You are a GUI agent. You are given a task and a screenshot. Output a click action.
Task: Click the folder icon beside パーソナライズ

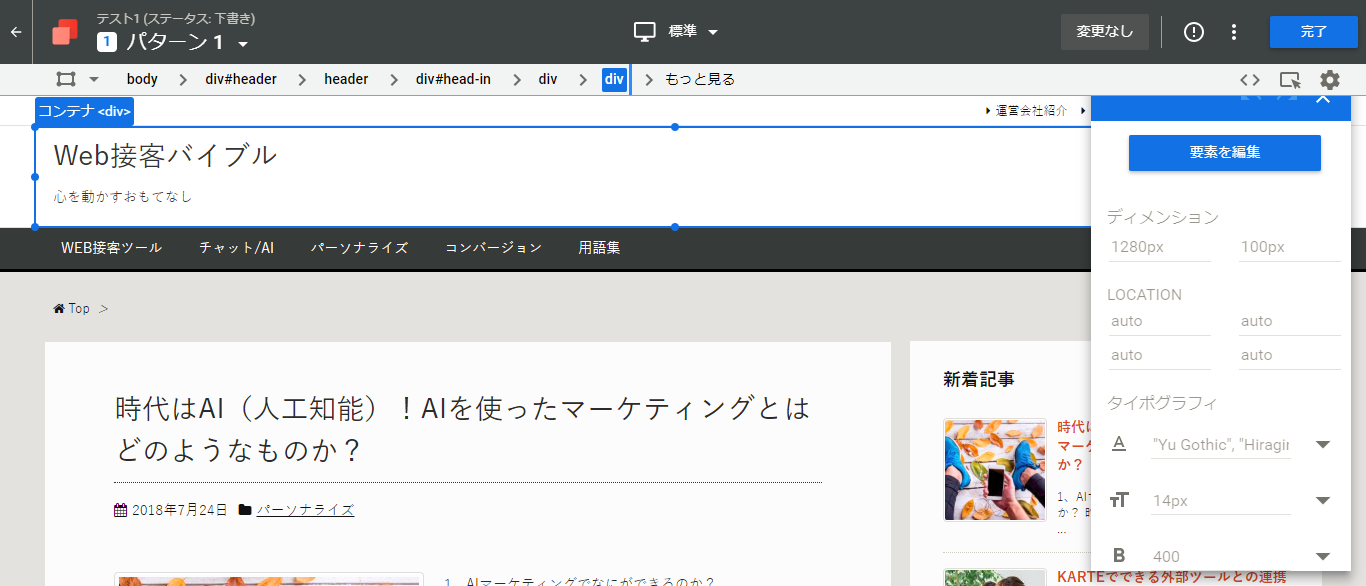pyautogui.click(x=245, y=510)
